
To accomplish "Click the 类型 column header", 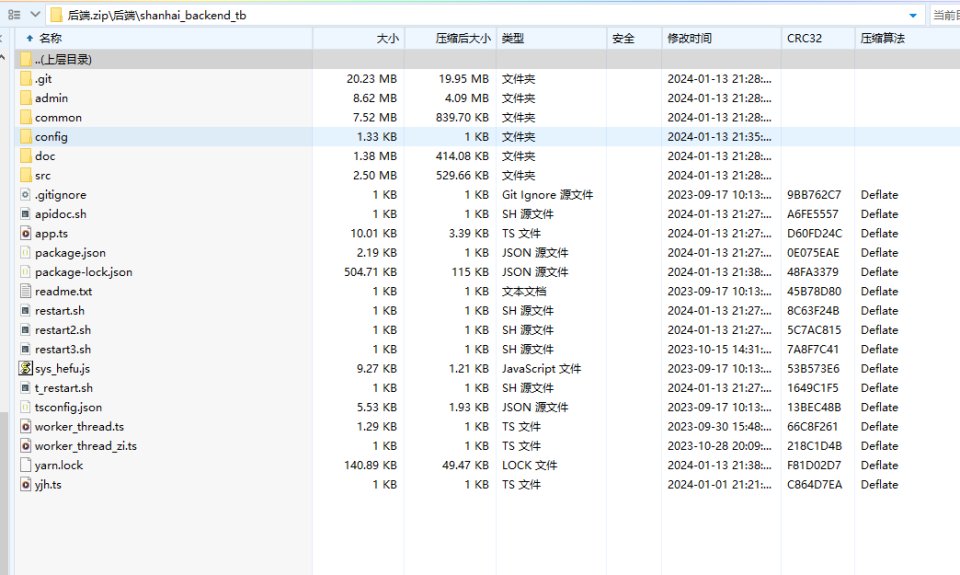I will pos(512,38).
